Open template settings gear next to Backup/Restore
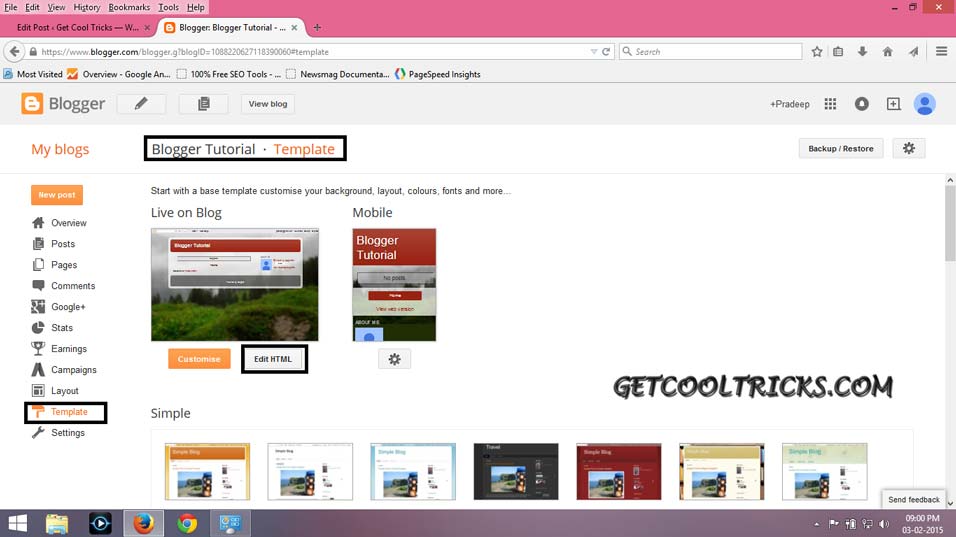 tap(908, 148)
